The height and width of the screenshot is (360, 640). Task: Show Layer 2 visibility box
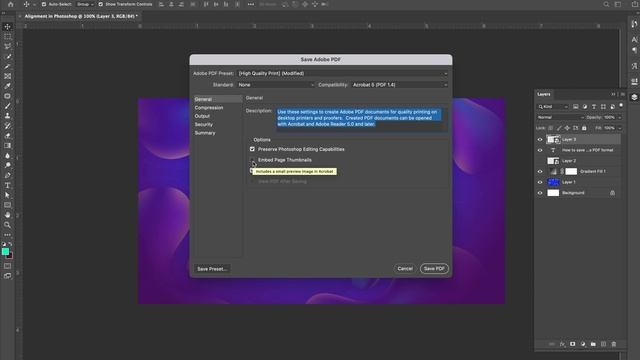(x=540, y=161)
